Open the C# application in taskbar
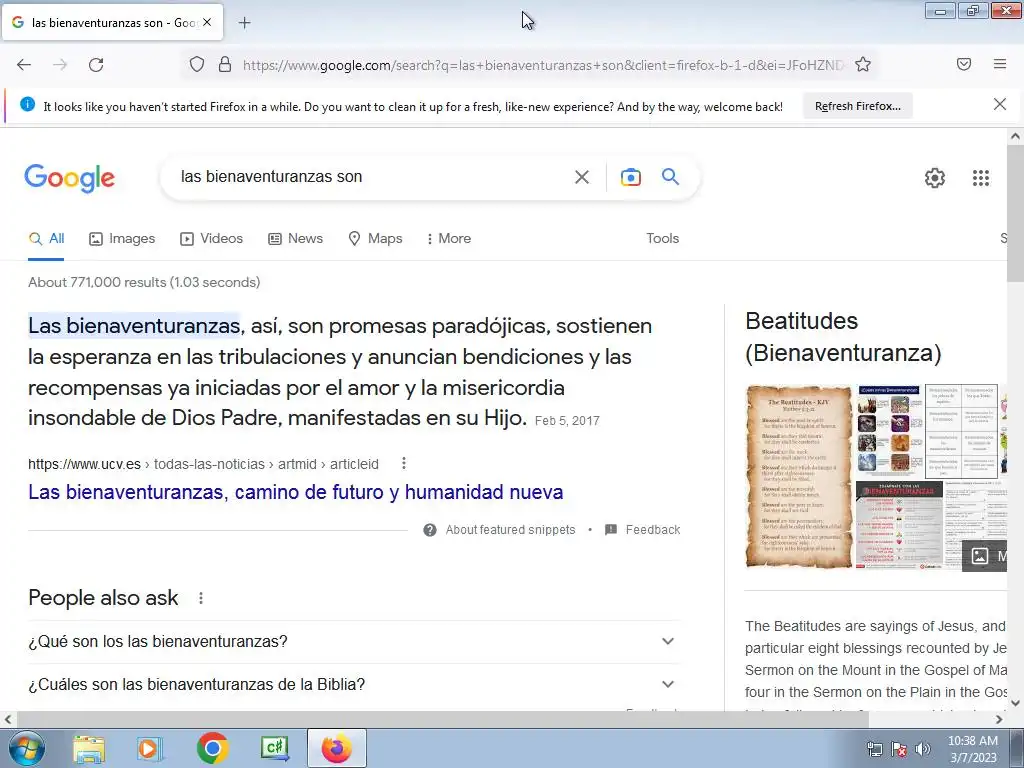The width and height of the screenshot is (1024, 768). pyautogui.click(x=274, y=748)
